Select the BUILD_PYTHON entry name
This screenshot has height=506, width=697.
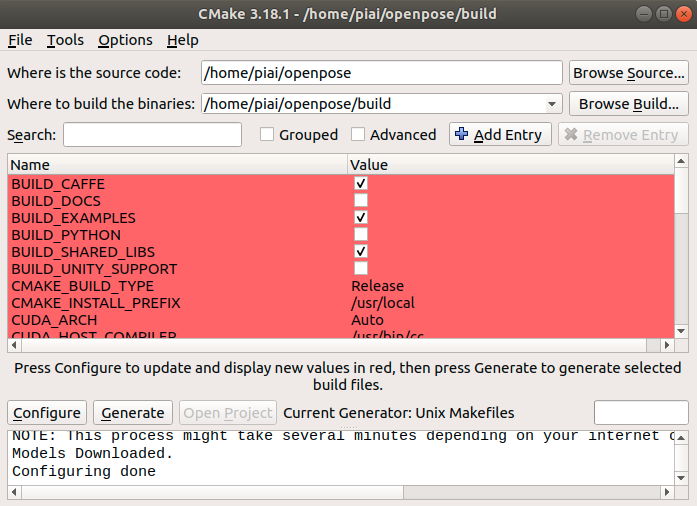pos(66,235)
